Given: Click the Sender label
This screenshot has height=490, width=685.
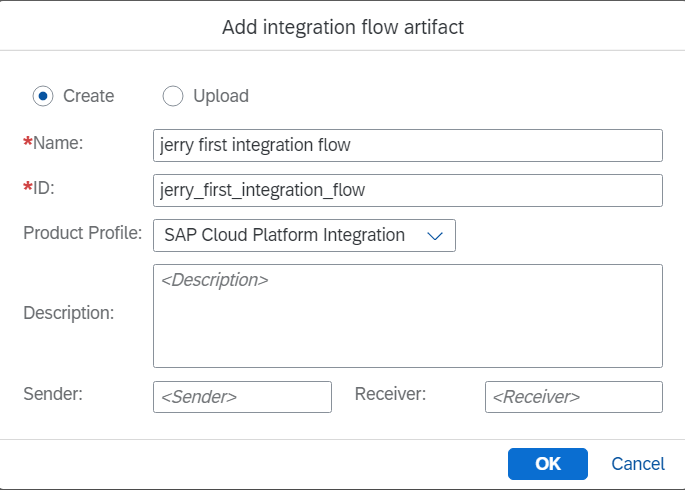Looking at the screenshot, I should click(x=52, y=393).
